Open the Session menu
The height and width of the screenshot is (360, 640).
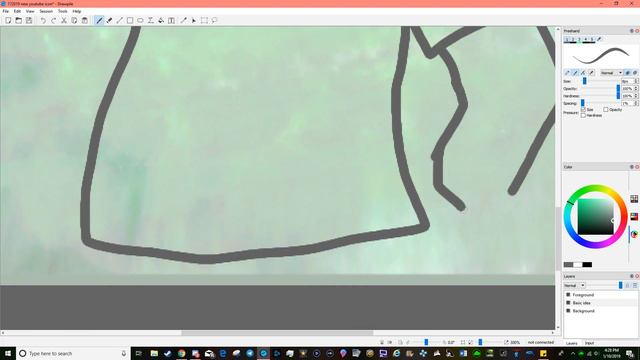[46, 11]
